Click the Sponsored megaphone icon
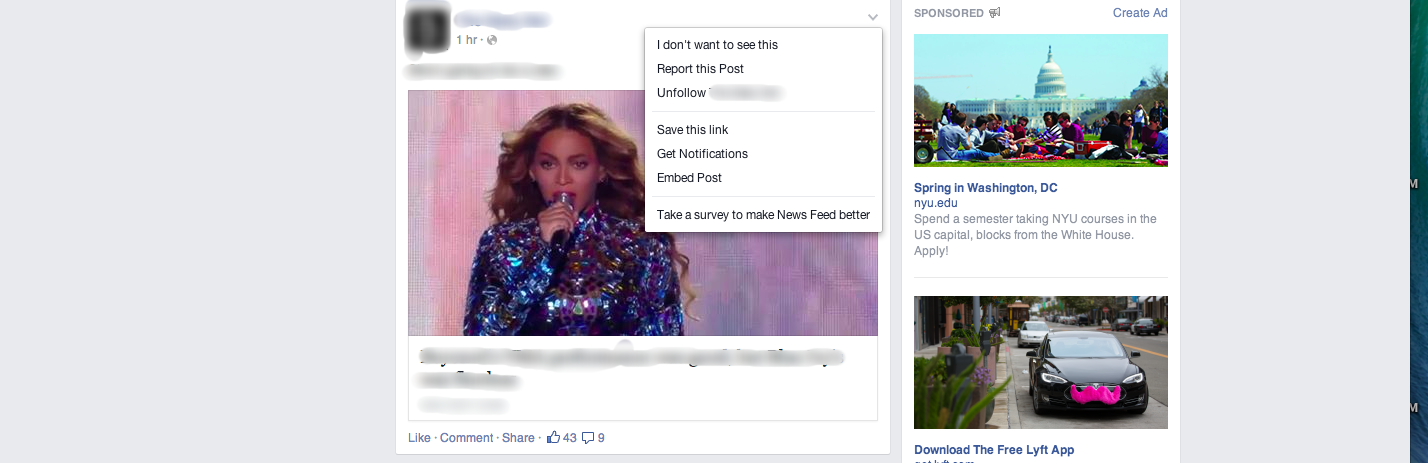Viewport: 1428px width, 463px height. [x=994, y=13]
